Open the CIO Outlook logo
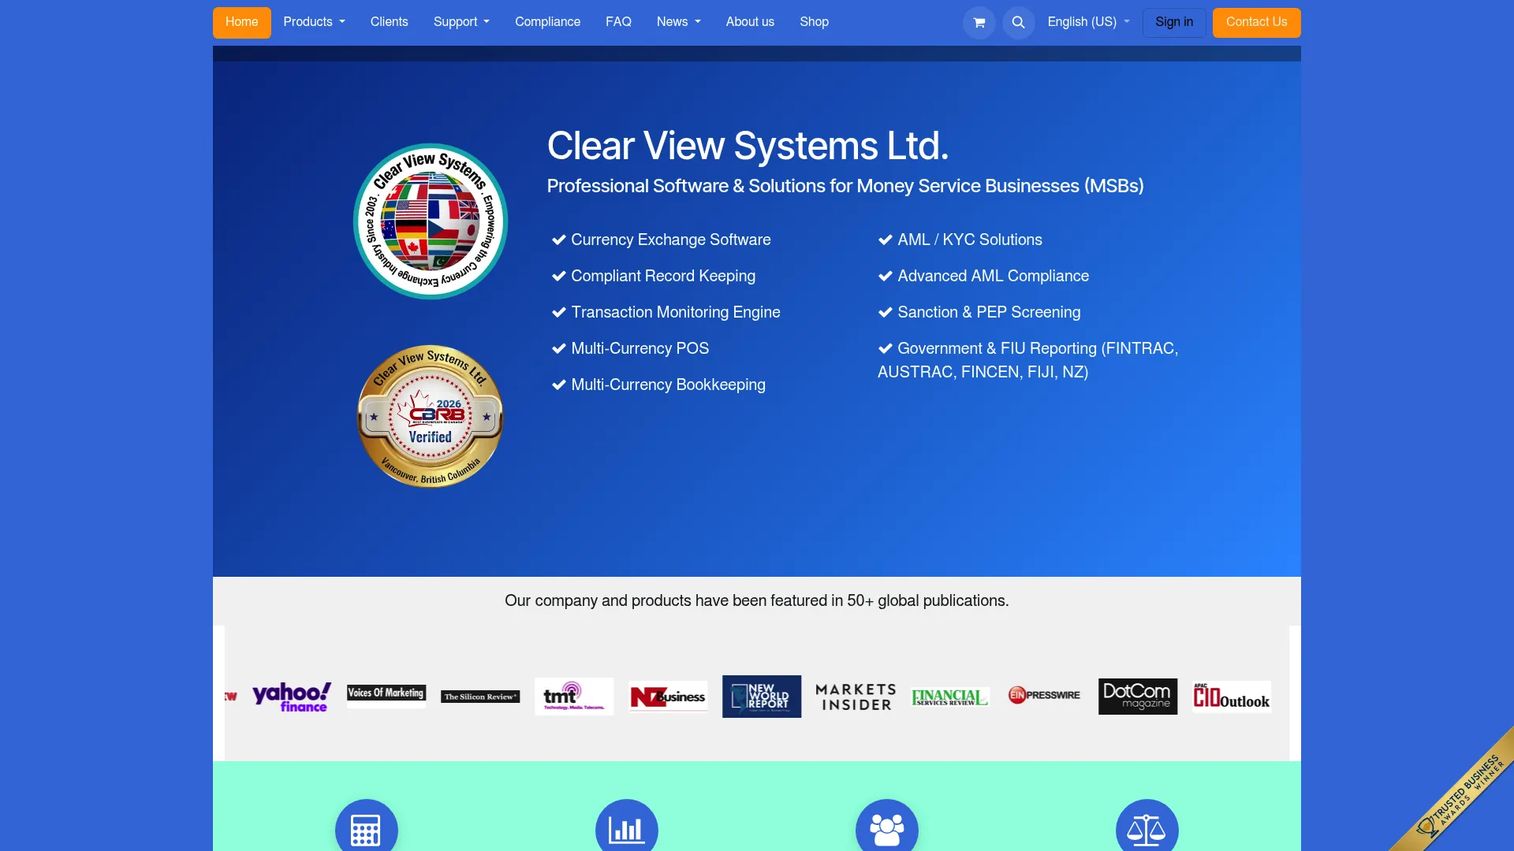The width and height of the screenshot is (1514, 851). click(x=1232, y=696)
